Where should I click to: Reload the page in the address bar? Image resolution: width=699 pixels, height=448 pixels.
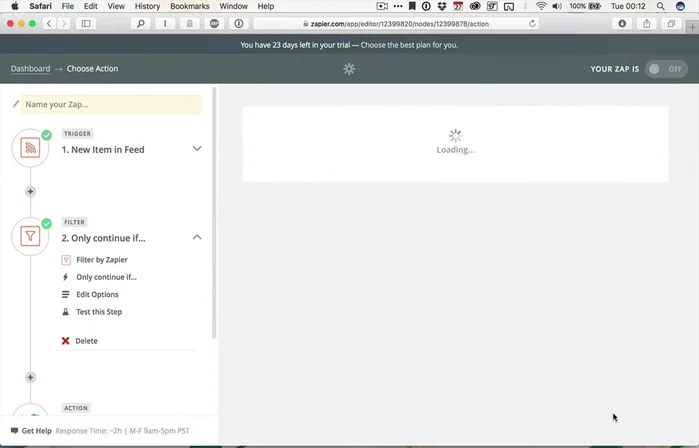pyautogui.click(x=532, y=23)
